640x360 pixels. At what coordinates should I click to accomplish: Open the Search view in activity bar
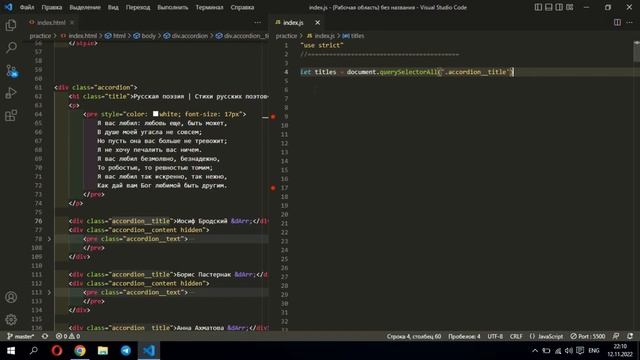pyautogui.click(x=11, y=48)
